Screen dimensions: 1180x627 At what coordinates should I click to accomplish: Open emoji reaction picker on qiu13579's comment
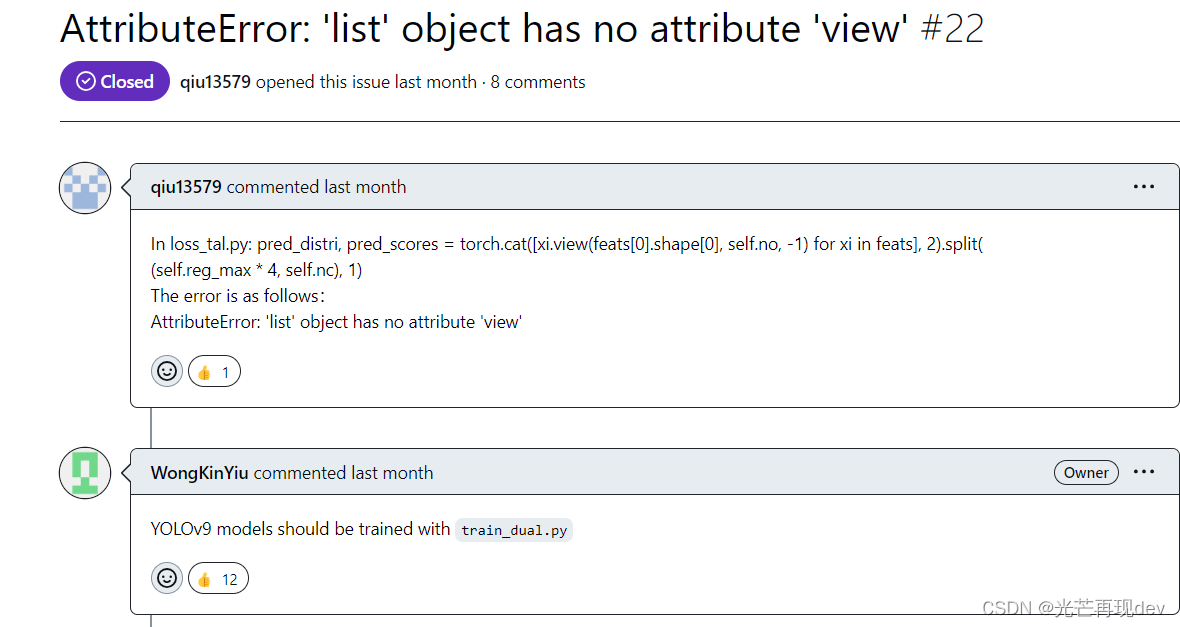tap(167, 372)
